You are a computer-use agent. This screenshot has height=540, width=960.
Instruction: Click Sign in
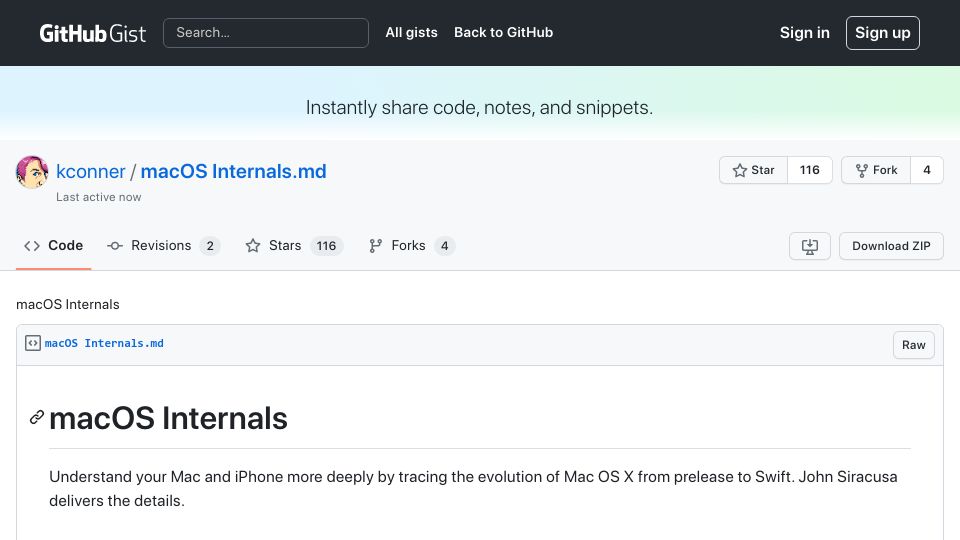point(804,33)
